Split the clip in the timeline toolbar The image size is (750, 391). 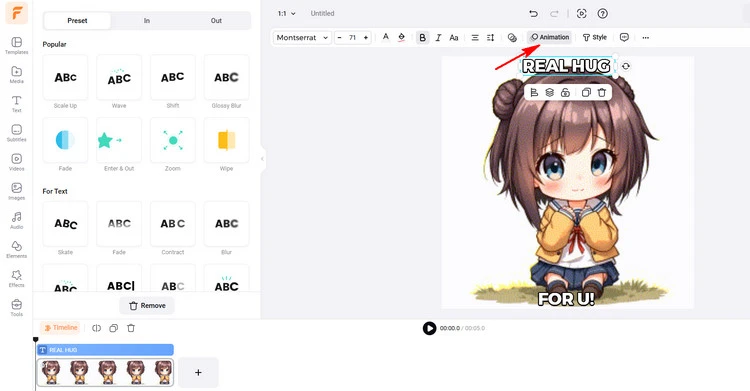(x=97, y=328)
